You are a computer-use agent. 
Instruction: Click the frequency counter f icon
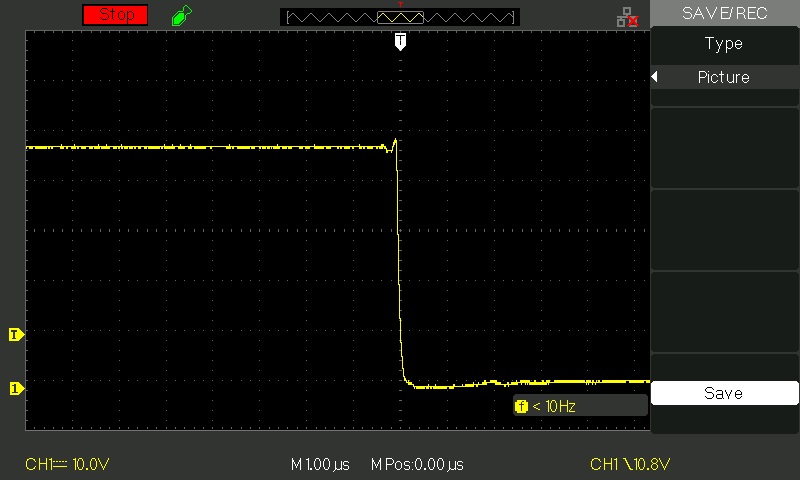(521, 407)
